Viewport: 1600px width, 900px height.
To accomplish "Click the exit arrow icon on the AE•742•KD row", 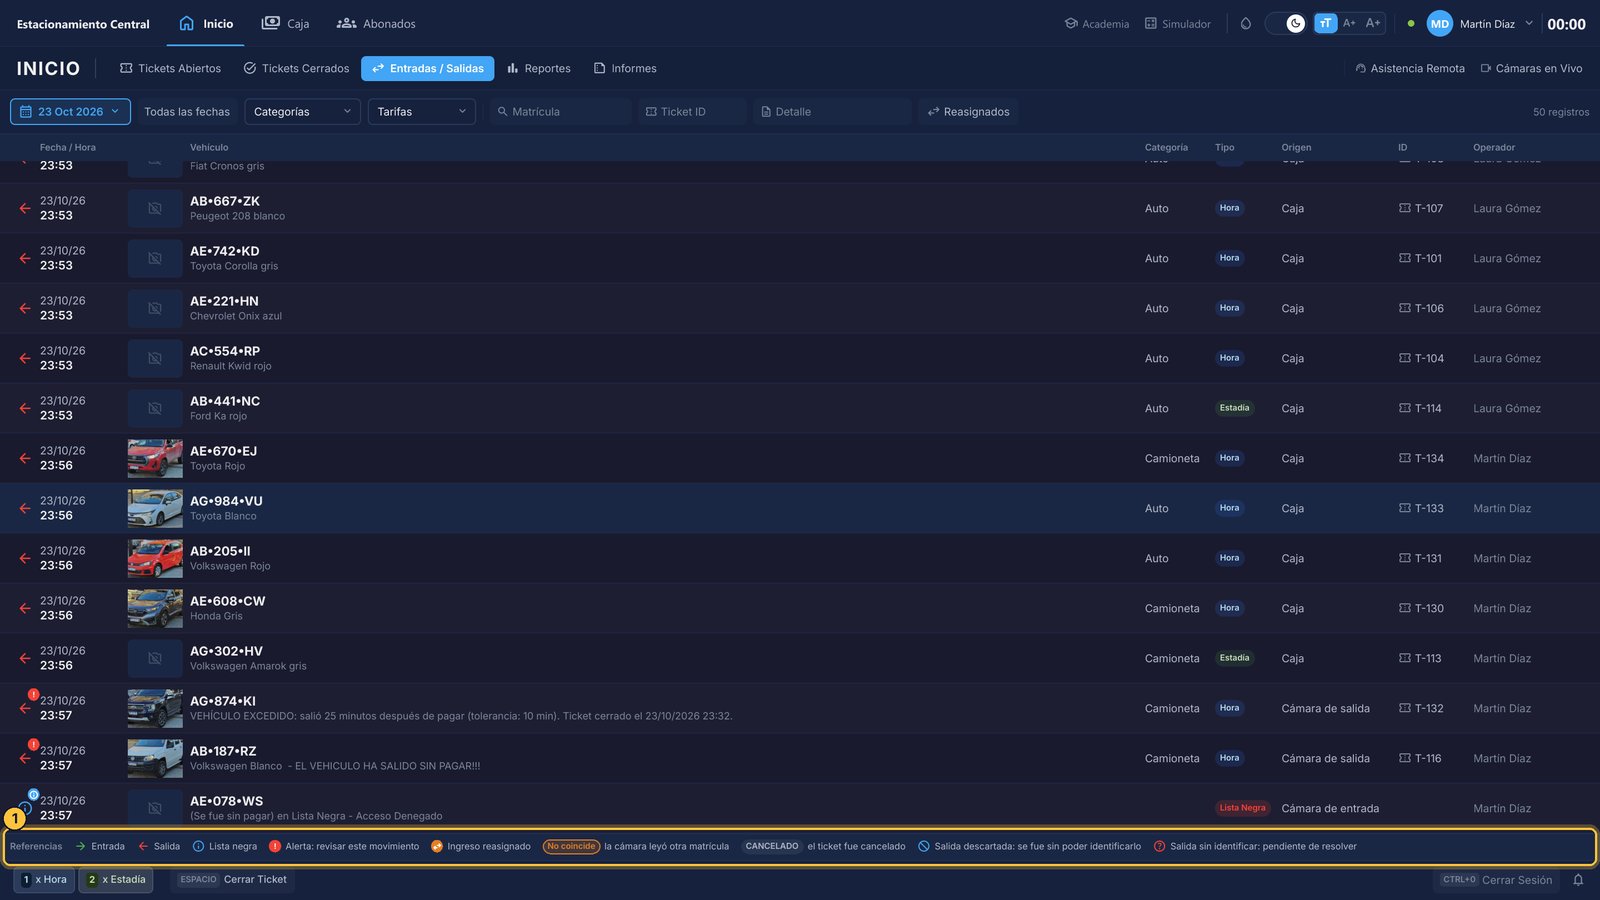I will [24, 258].
